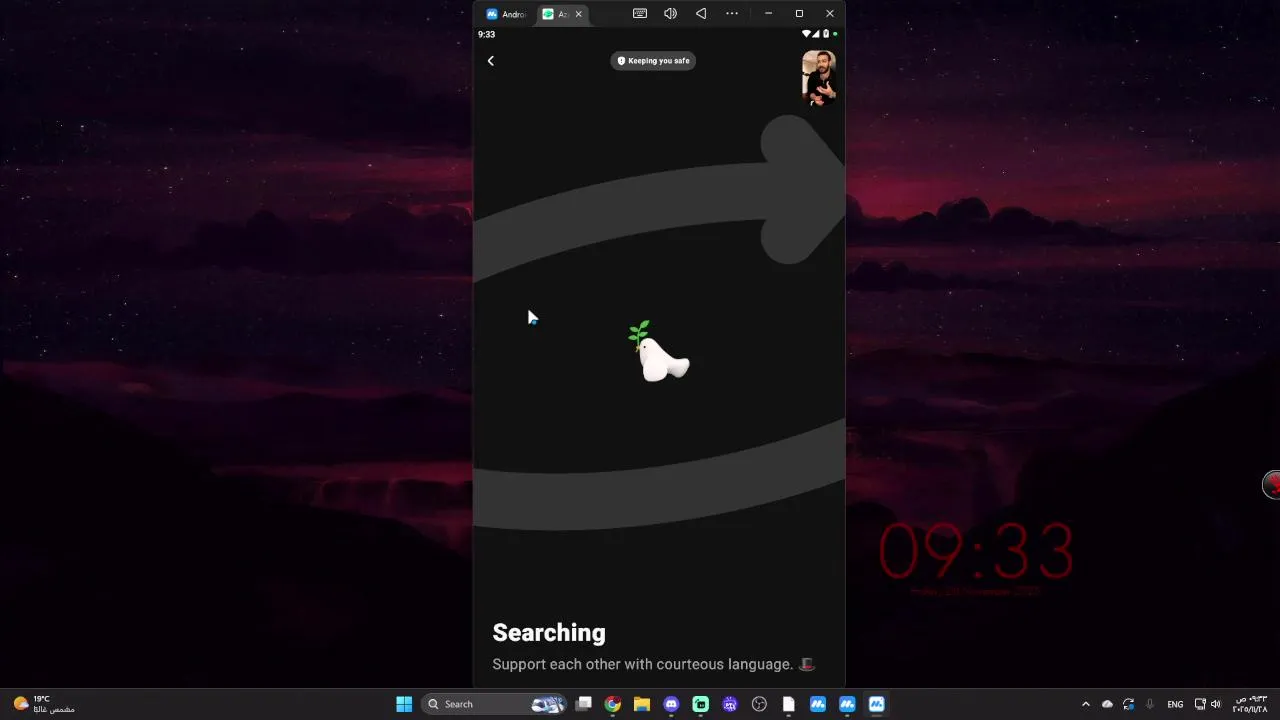Maximize the emulator window
Image resolution: width=1280 pixels, height=720 pixels.
(x=799, y=14)
